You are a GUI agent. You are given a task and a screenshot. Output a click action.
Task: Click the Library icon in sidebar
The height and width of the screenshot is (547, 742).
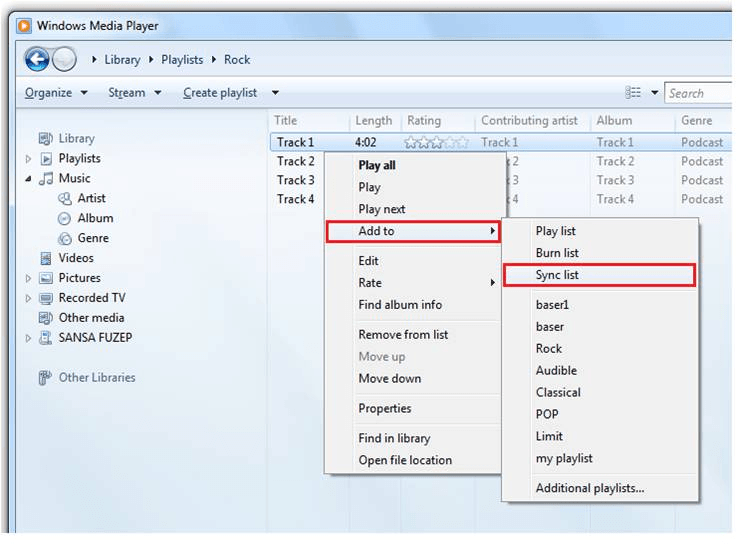[x=46, y=139]
